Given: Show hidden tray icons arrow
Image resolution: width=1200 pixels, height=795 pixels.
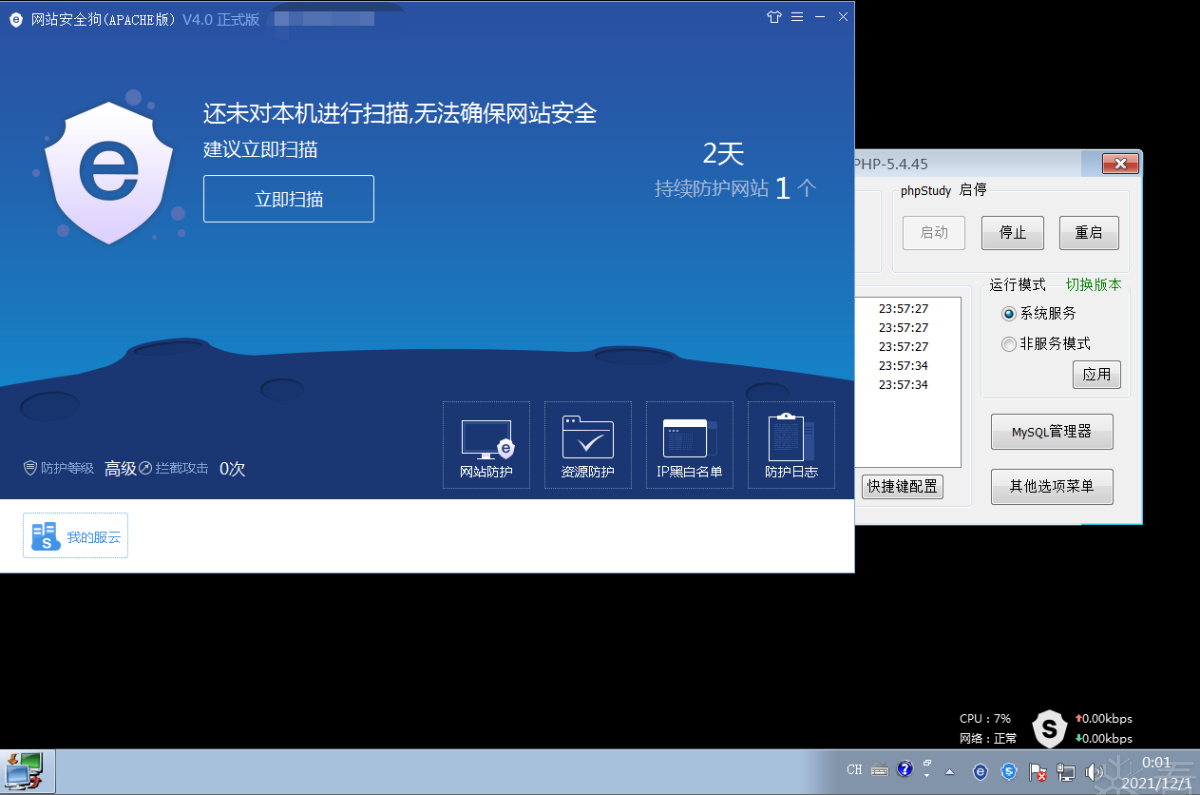Looking at the screenshot, I should [x=950, y=772].
